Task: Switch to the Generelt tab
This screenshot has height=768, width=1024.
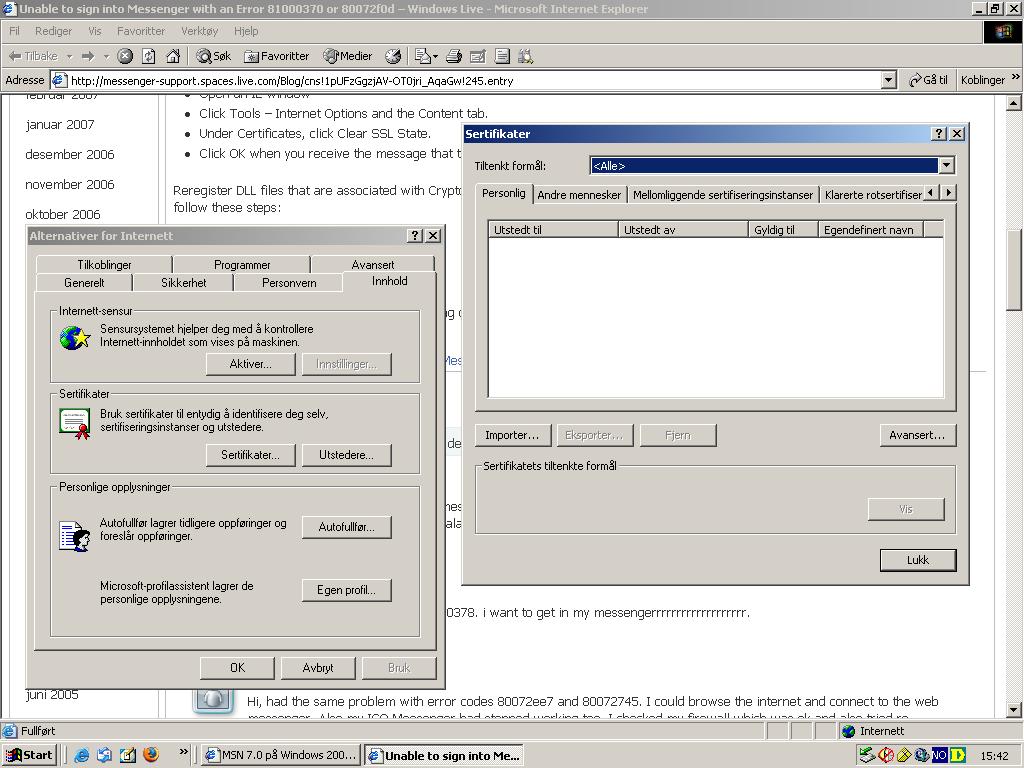Action: click(x=84, y=283)
